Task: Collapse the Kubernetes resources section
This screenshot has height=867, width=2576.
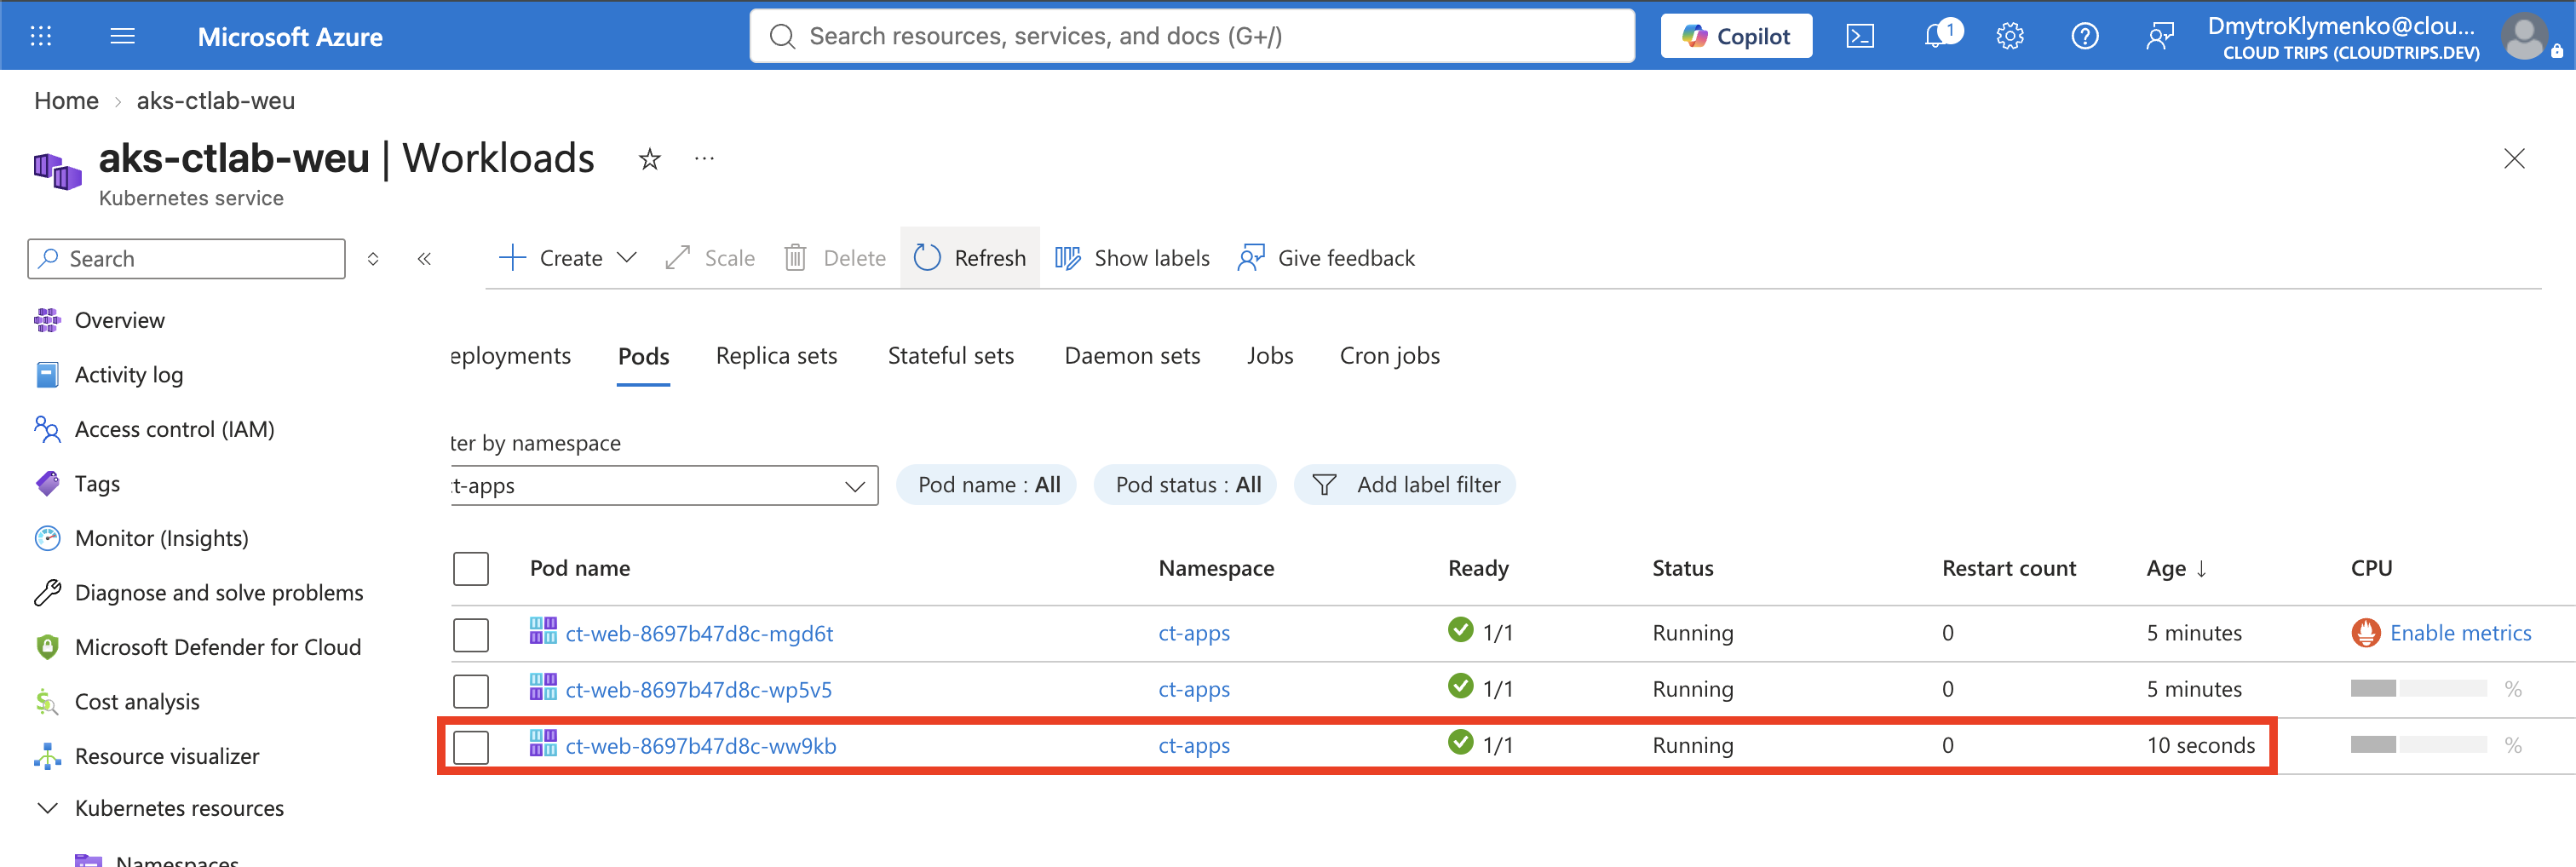Action: 47,808
